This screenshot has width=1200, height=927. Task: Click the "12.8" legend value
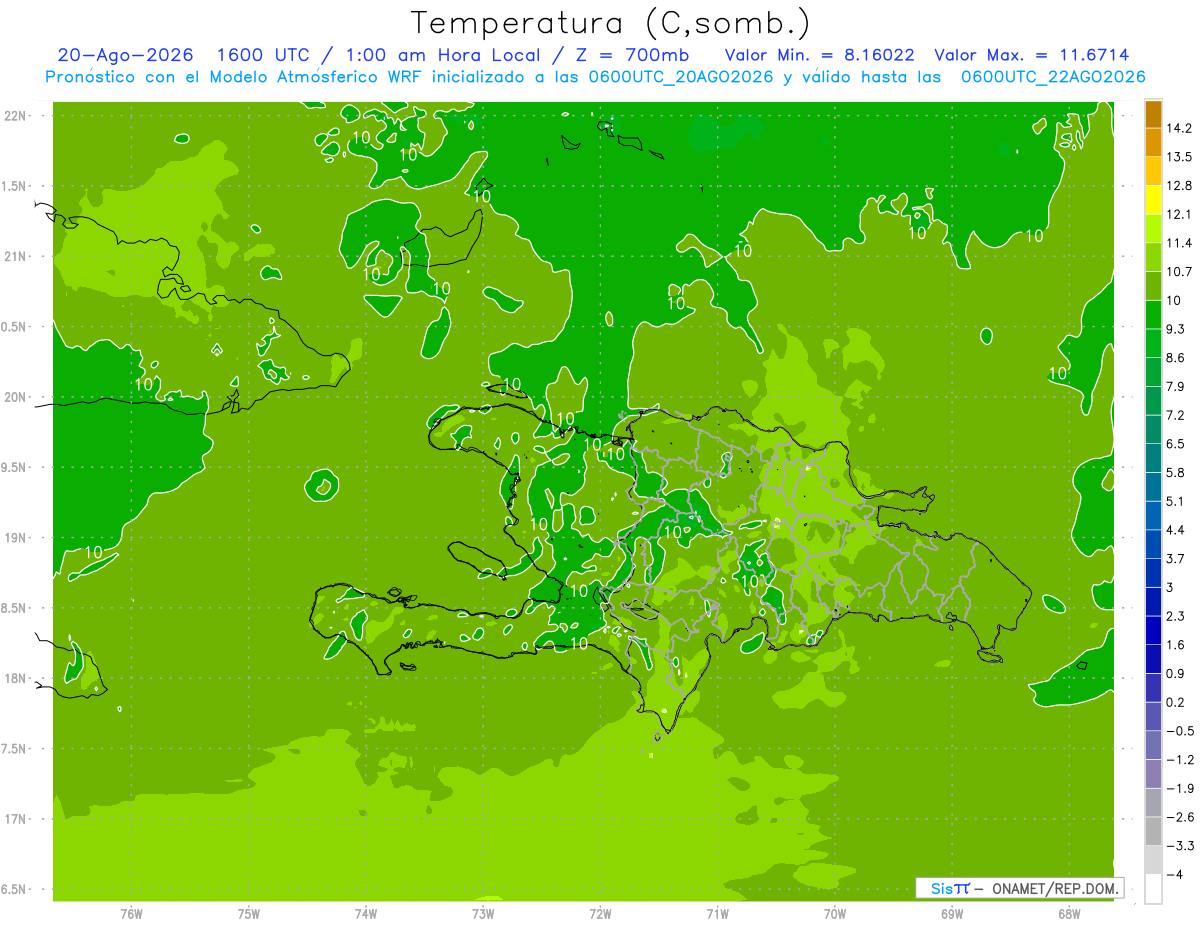coord(1179,186)
